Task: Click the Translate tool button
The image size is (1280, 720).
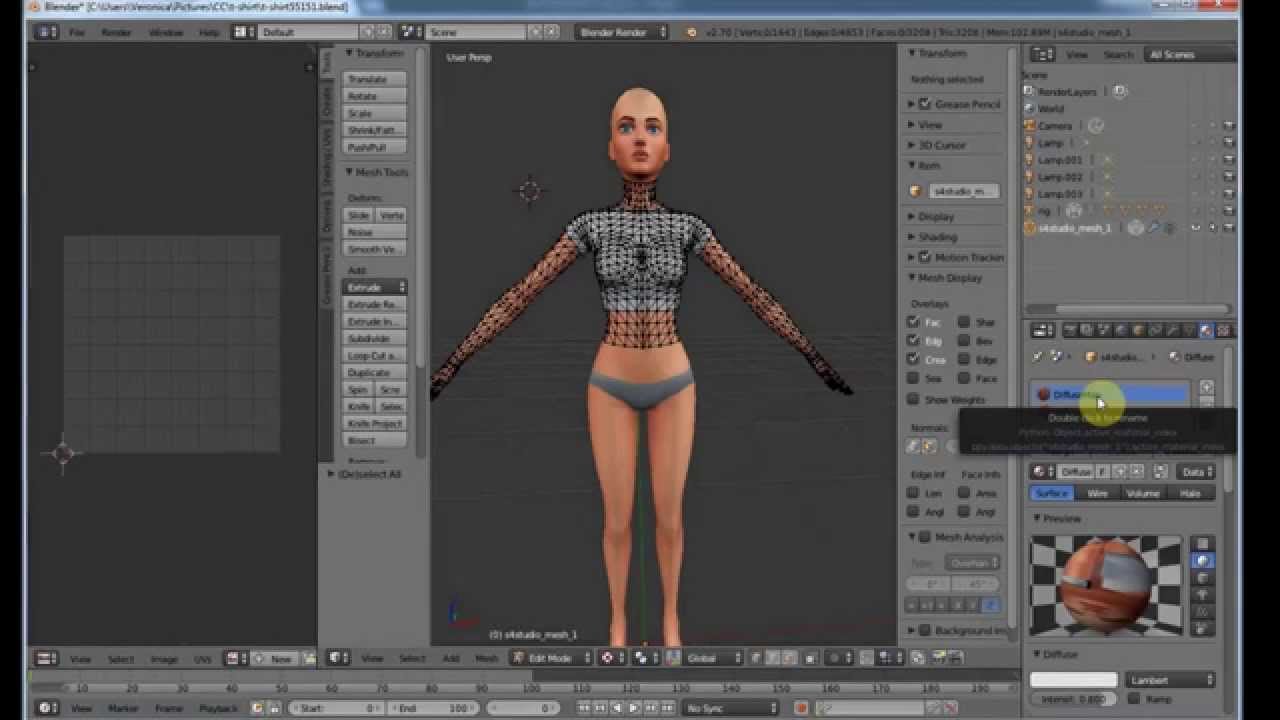Action: pyautogui.click(x=375, y=79)
